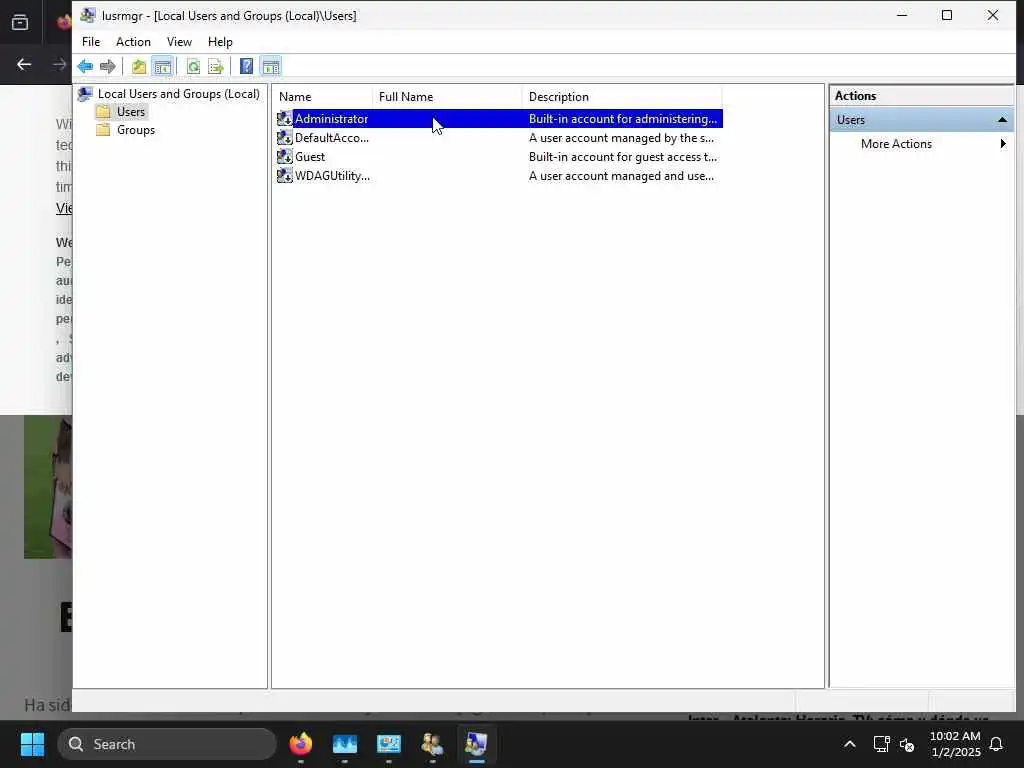This screenshot has width=1024, height=768.
Task: Select the Administrator user account
Action: pyautogui.click(x=500, y=119)
